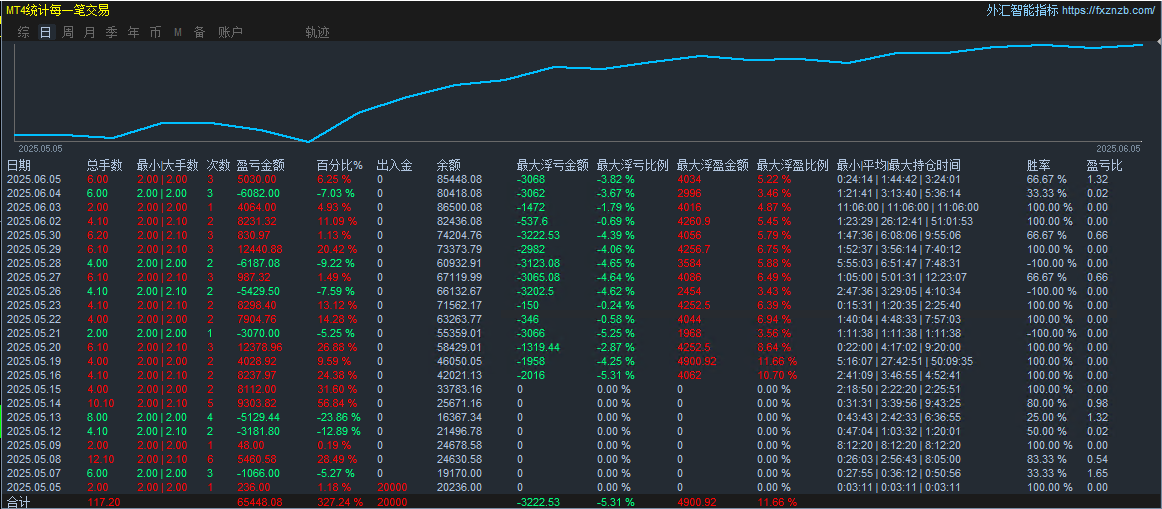The width and height of the screenshot is (1162, 509).
Task: Open the 周 weekly statistics tab
Action: click(x=68, y=33)
